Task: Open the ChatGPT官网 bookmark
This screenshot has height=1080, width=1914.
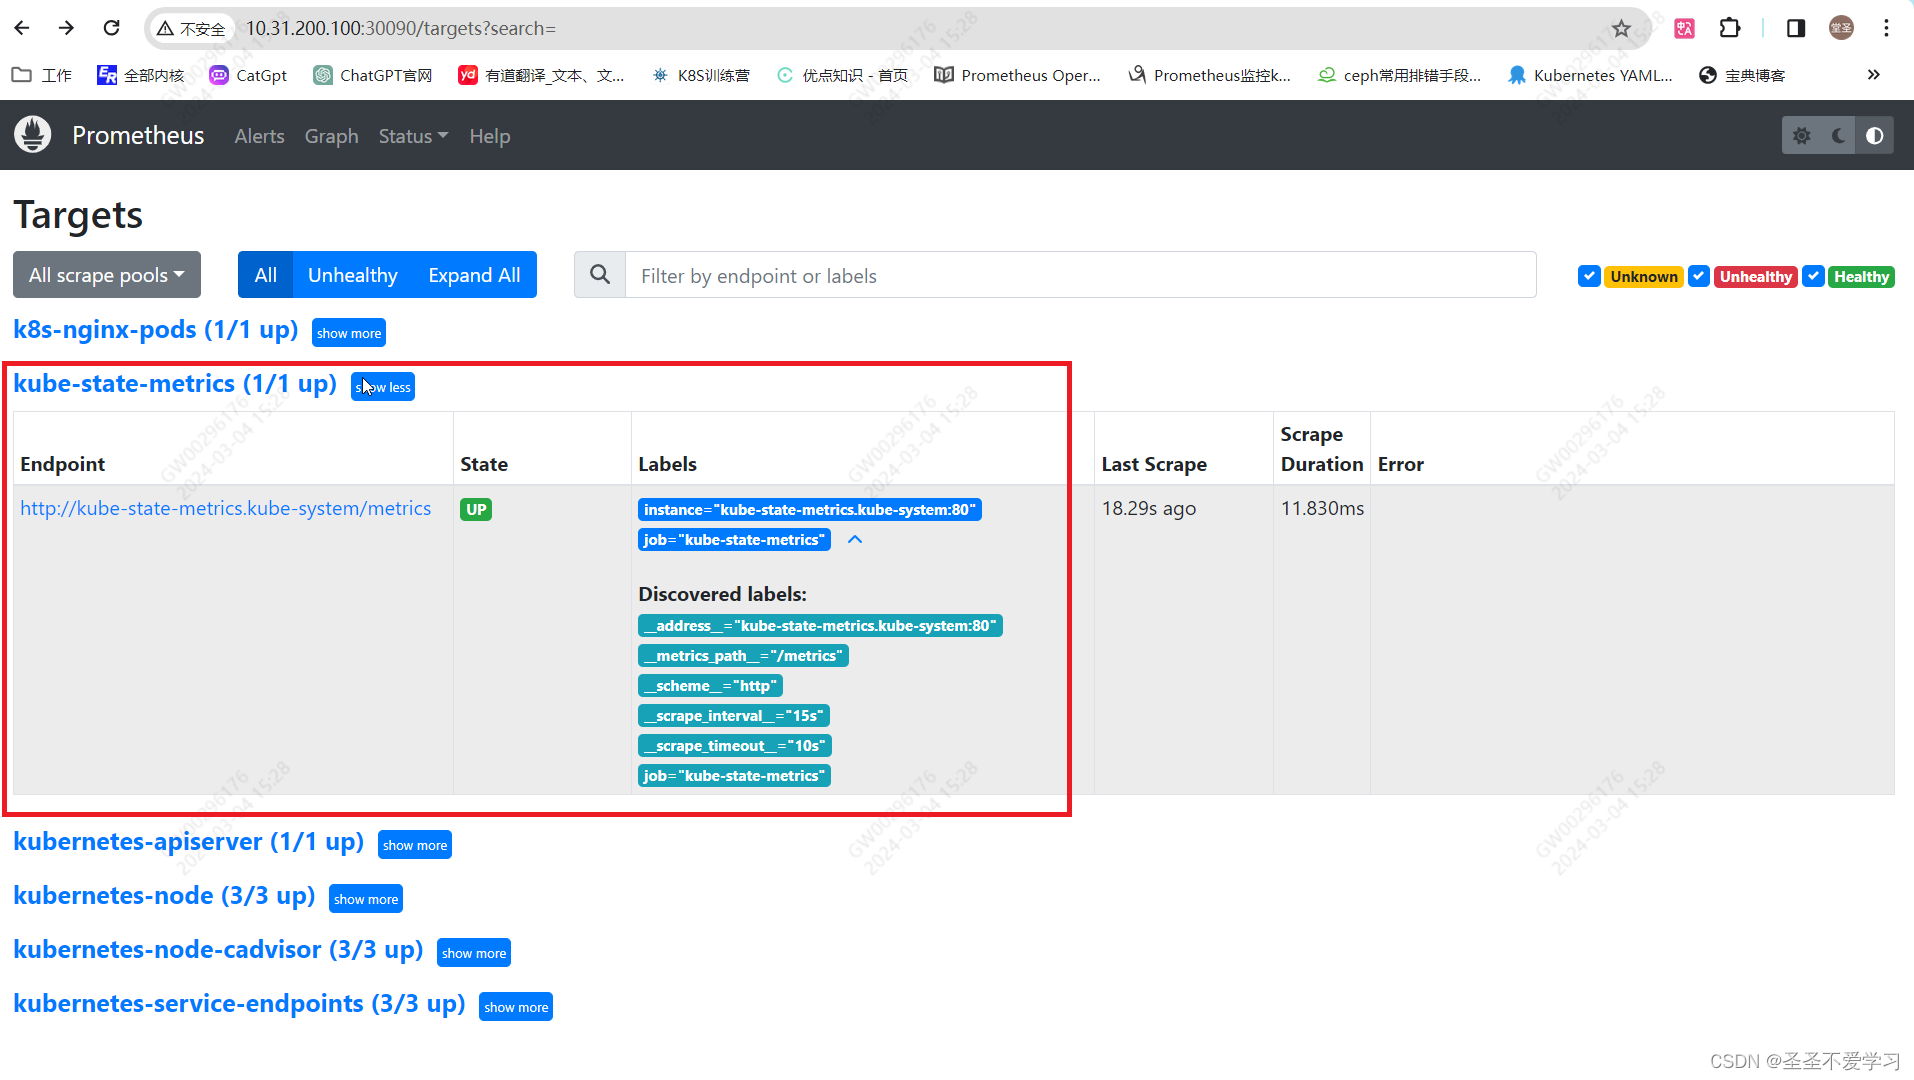Action: coord(373,75)
